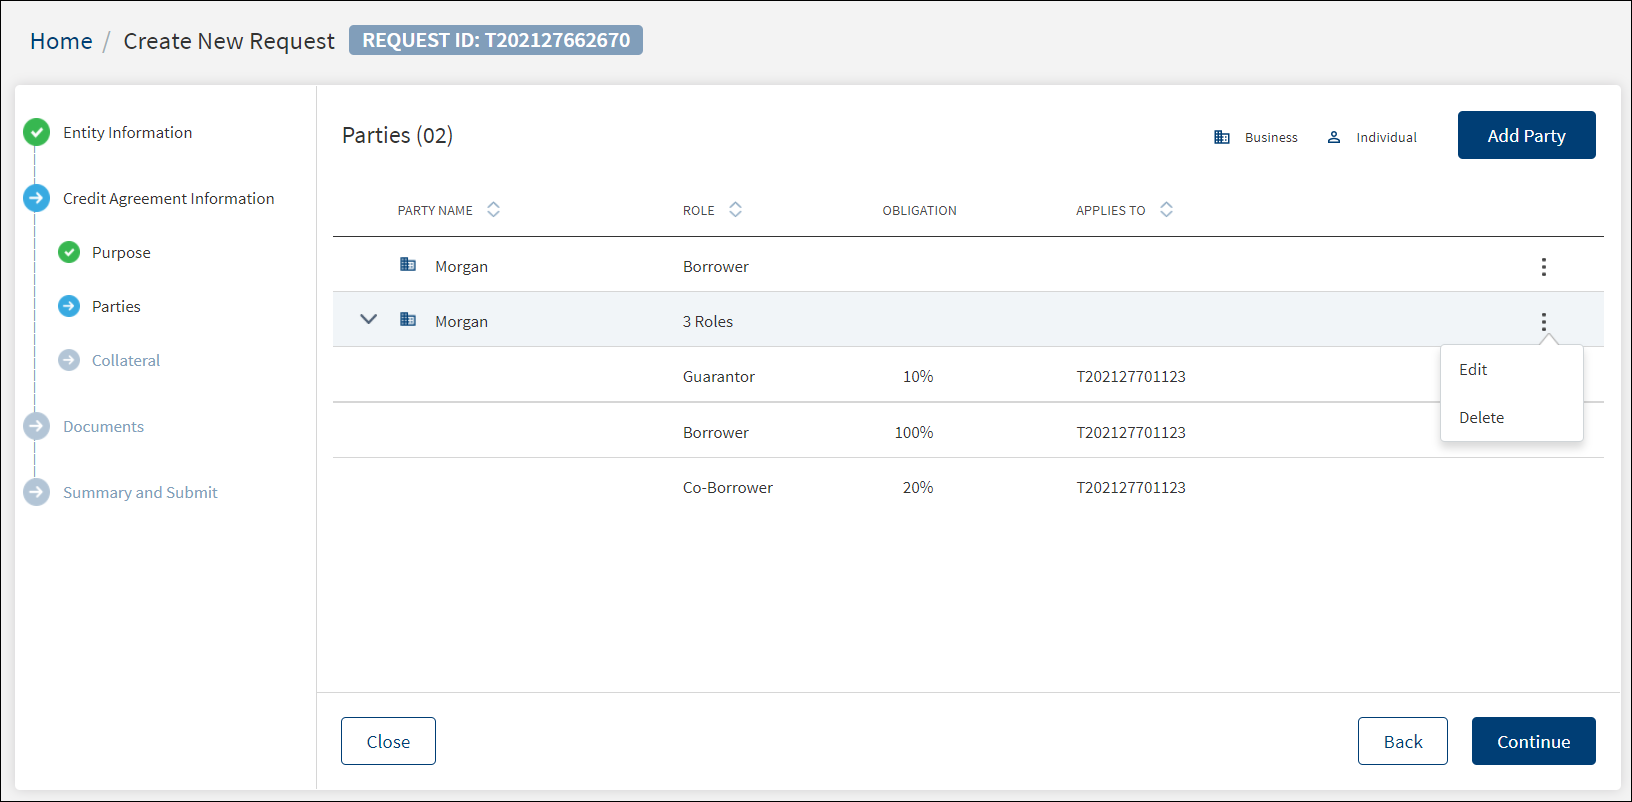
Task: Click Borrower role in 100% sub-row
Action: (x=716, y=433)
